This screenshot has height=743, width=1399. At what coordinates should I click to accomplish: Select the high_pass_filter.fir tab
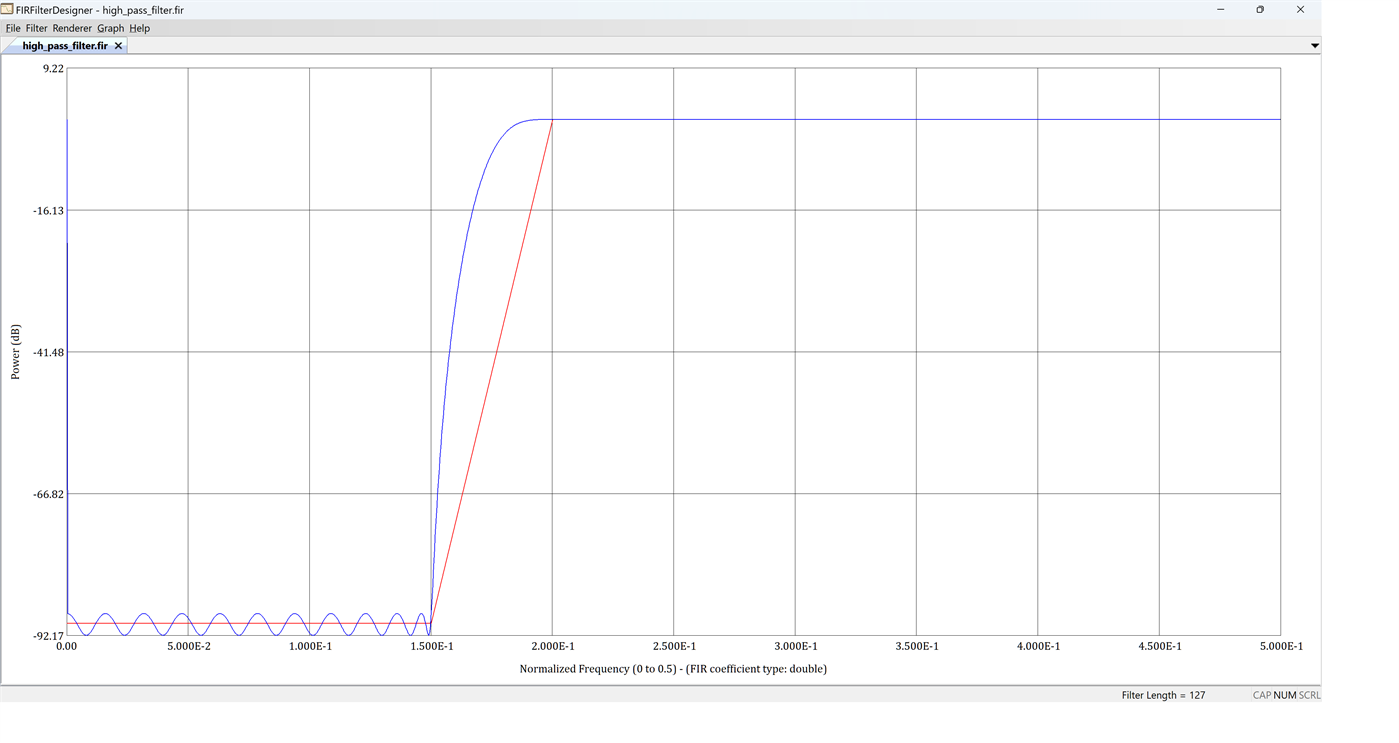click(65, 46)
